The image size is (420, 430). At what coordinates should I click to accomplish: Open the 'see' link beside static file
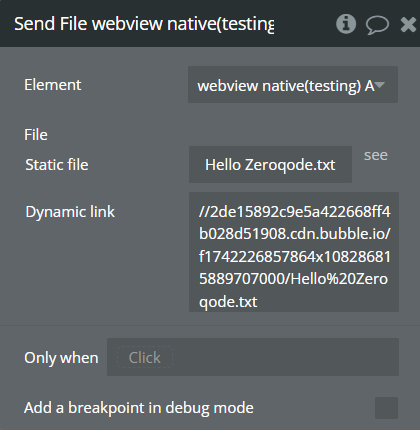pos(376,155)
